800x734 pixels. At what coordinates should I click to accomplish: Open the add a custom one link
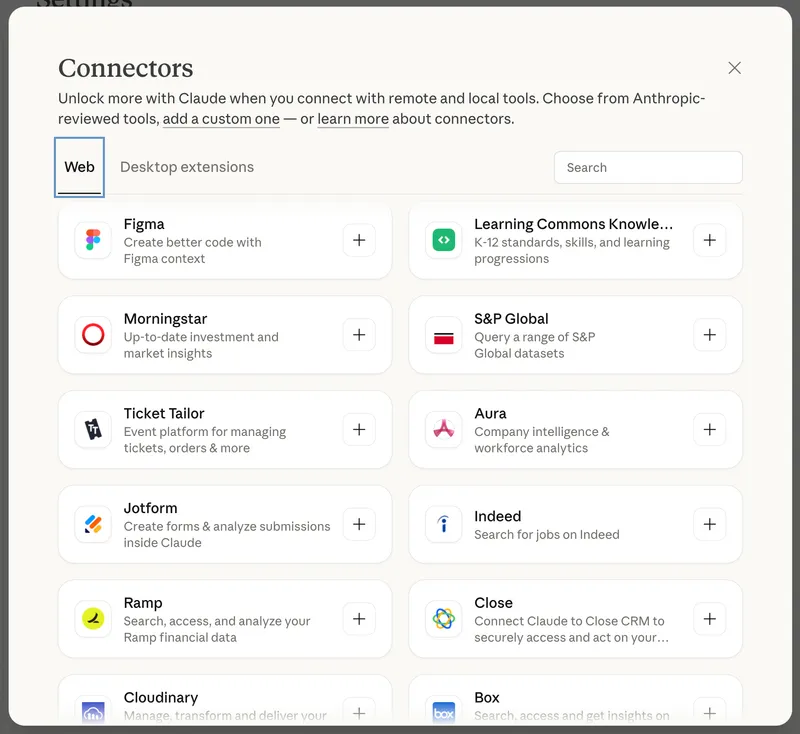pos(221,119)
